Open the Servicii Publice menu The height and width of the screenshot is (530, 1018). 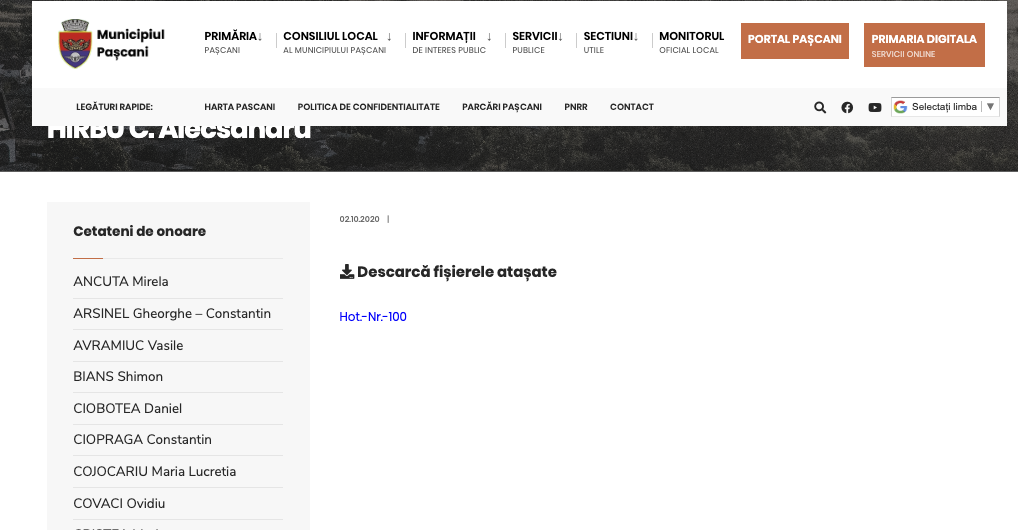click(537, 42)
